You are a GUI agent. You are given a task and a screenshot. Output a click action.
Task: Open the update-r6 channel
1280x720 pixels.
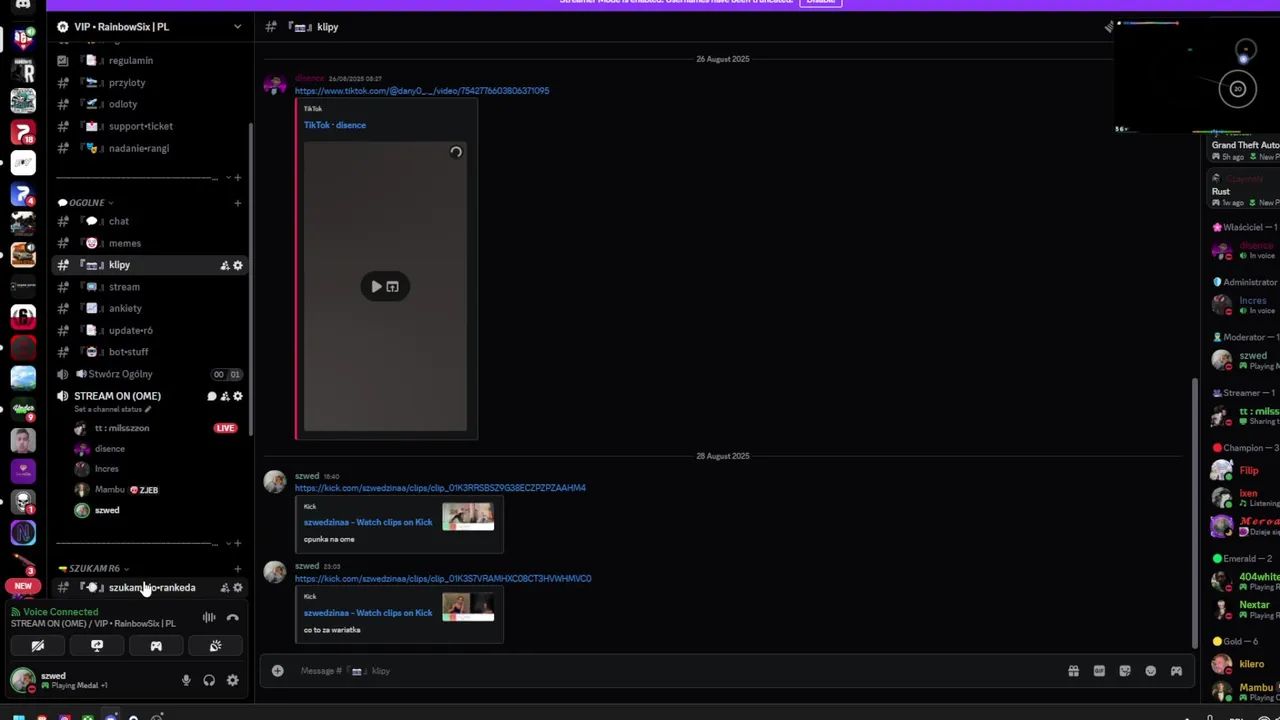(150, 331)
